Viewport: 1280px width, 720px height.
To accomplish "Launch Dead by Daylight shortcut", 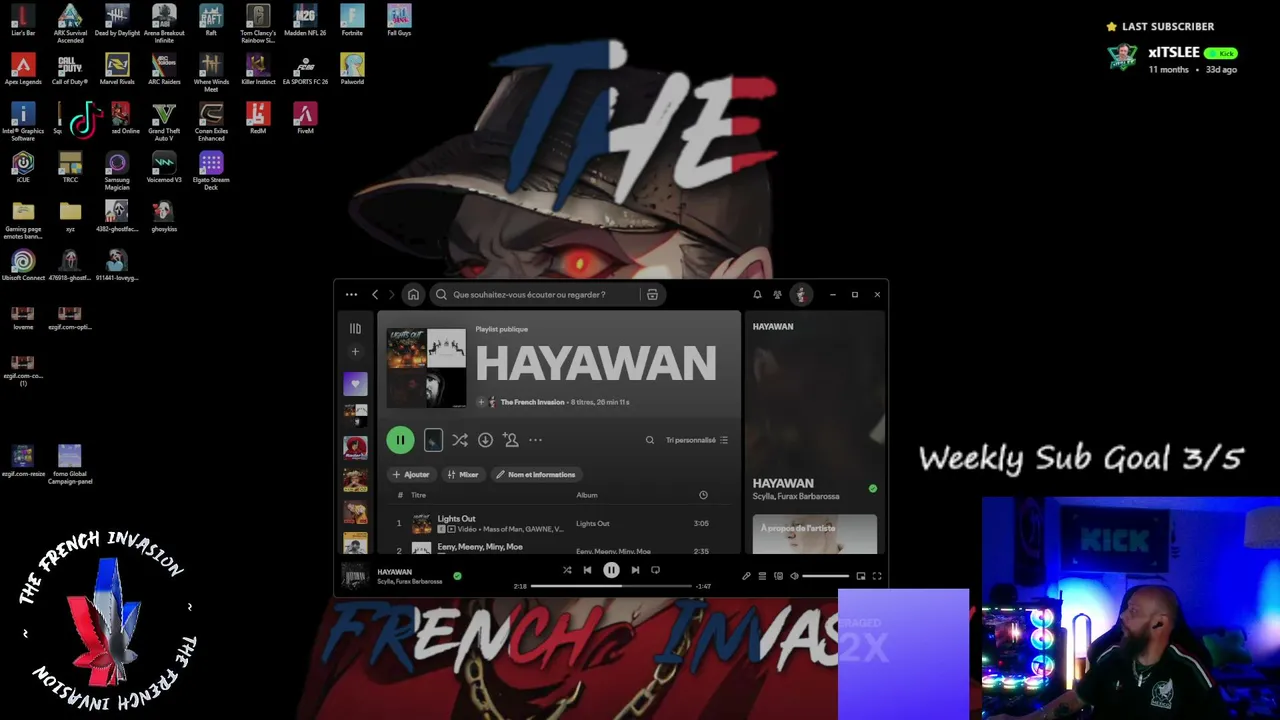I will point(117,20).
